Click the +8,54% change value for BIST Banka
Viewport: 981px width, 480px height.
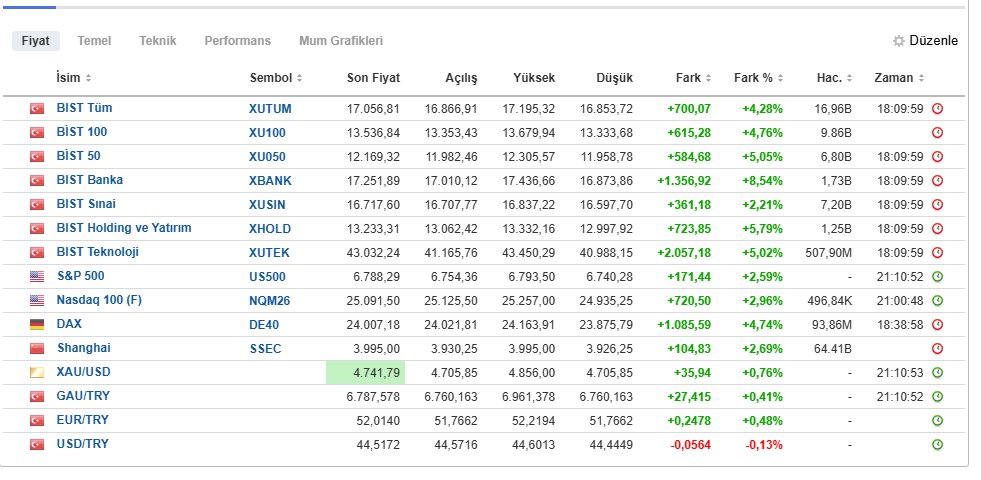point(763,181)
